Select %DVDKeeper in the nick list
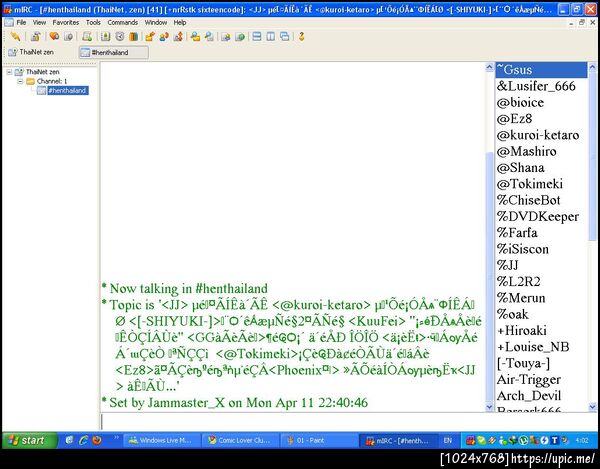The width and height of the screenshot is (600, 469). [x=541, y=217]
